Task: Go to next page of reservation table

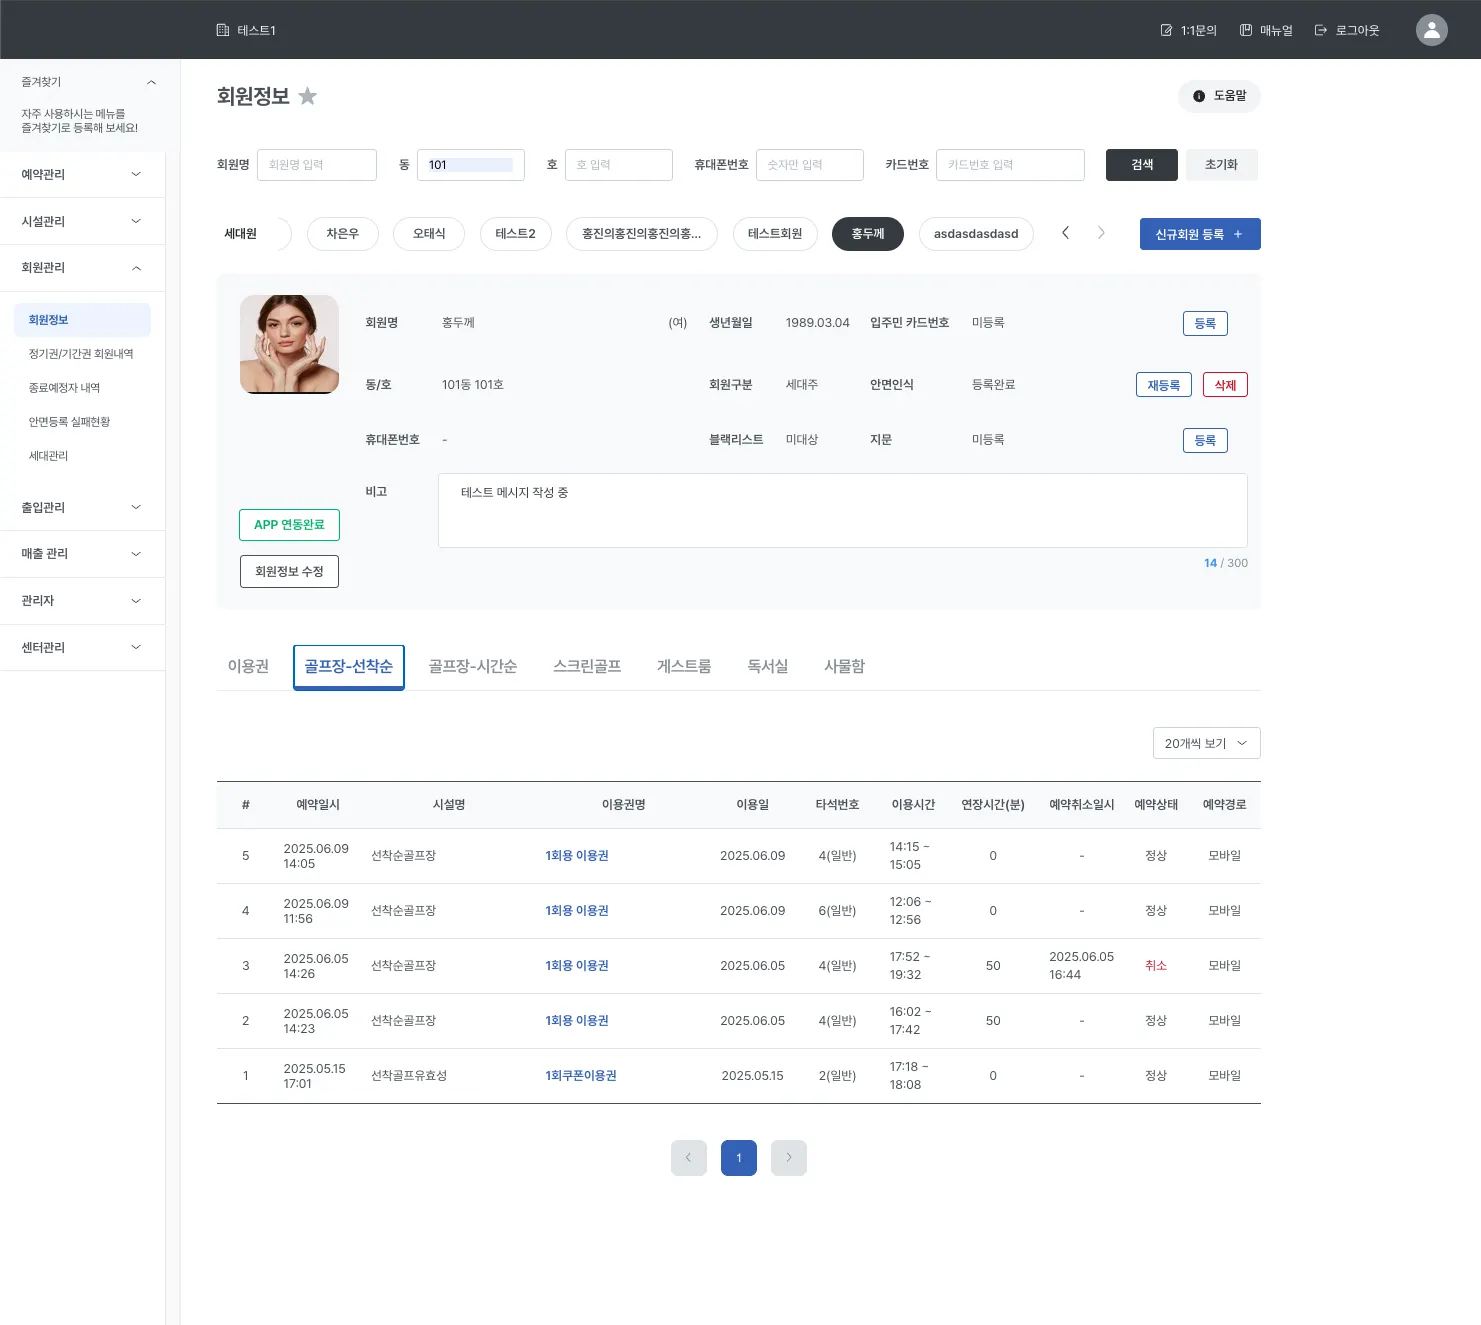Action: click(788, 1158)
